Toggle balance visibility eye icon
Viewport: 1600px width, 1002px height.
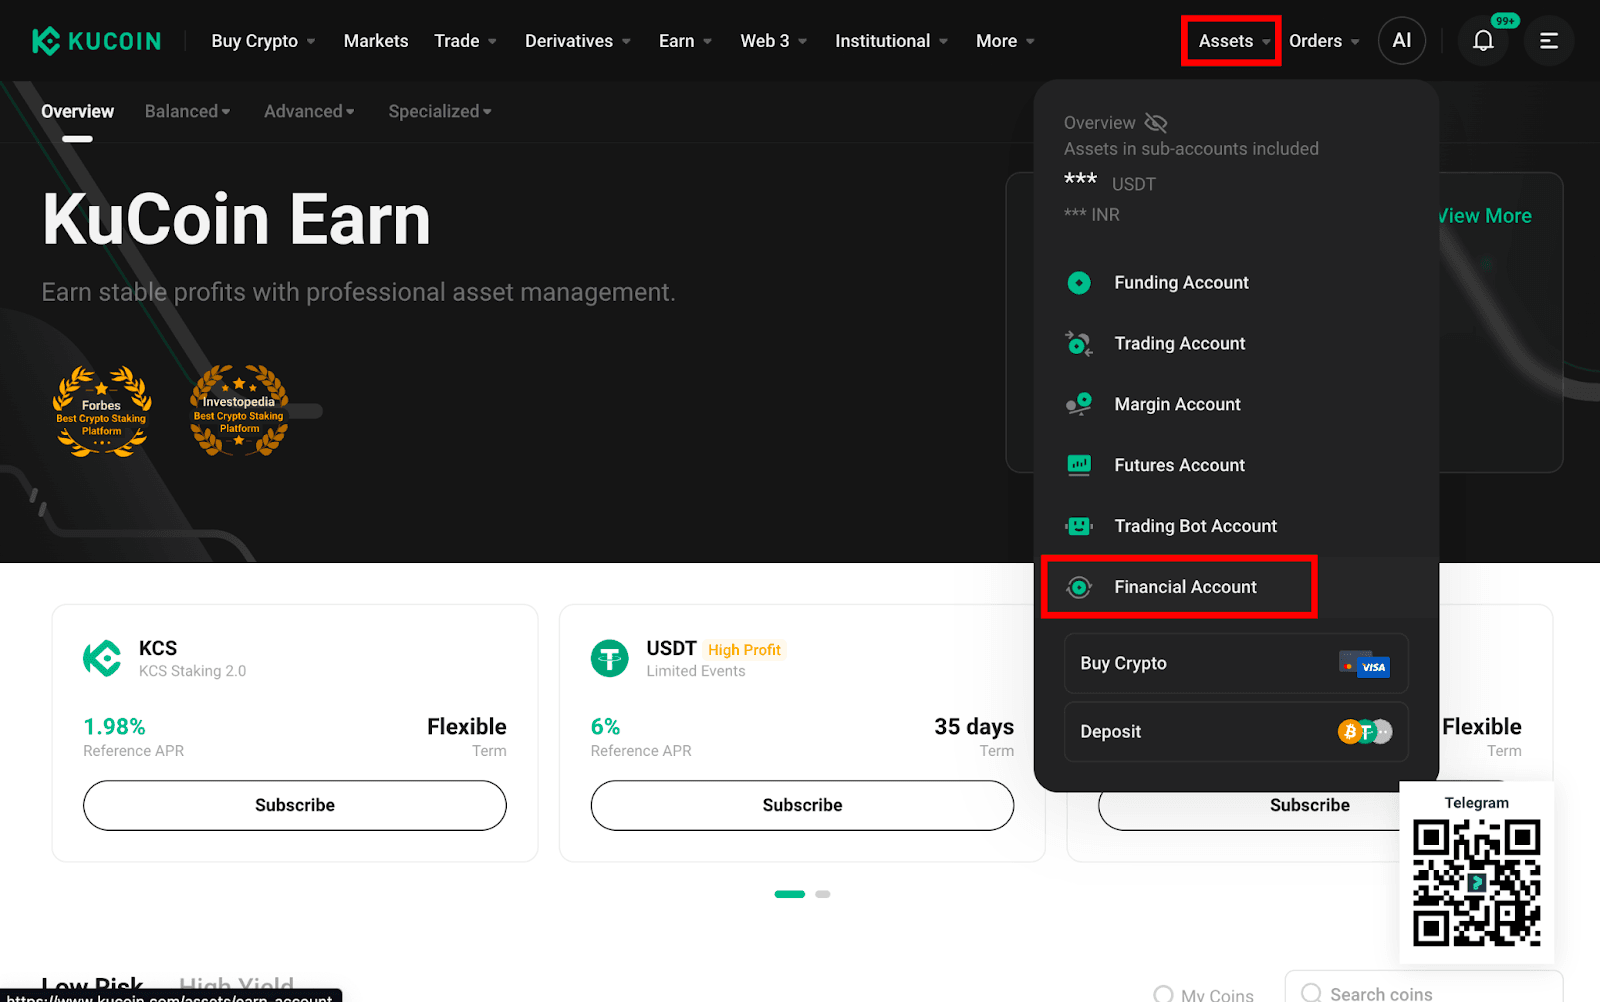(1156, 123)
